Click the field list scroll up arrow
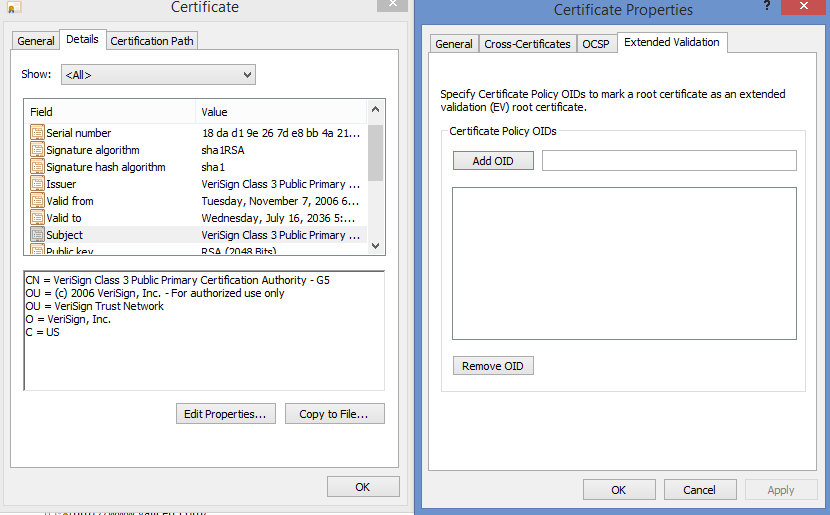 coord(376,110)
